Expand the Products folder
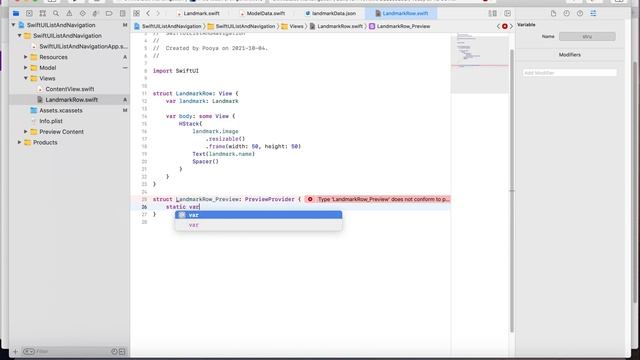 coord(19,142)
